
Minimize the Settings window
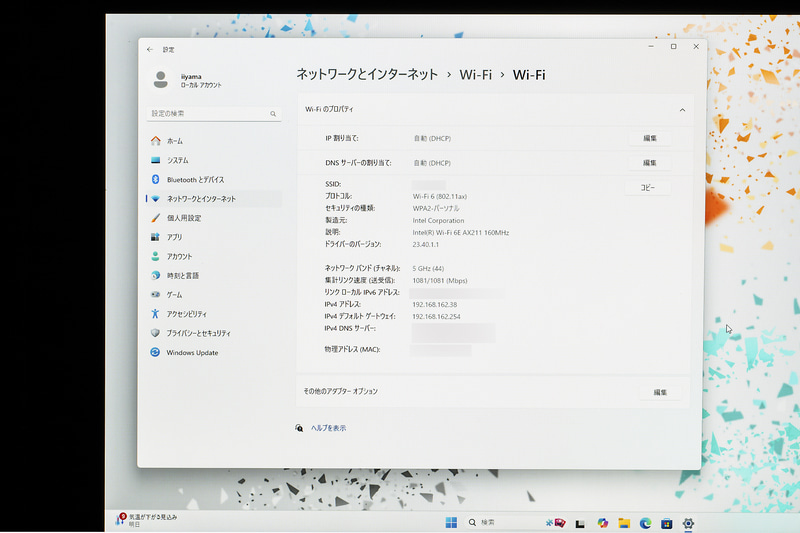(x=651, y=46)
